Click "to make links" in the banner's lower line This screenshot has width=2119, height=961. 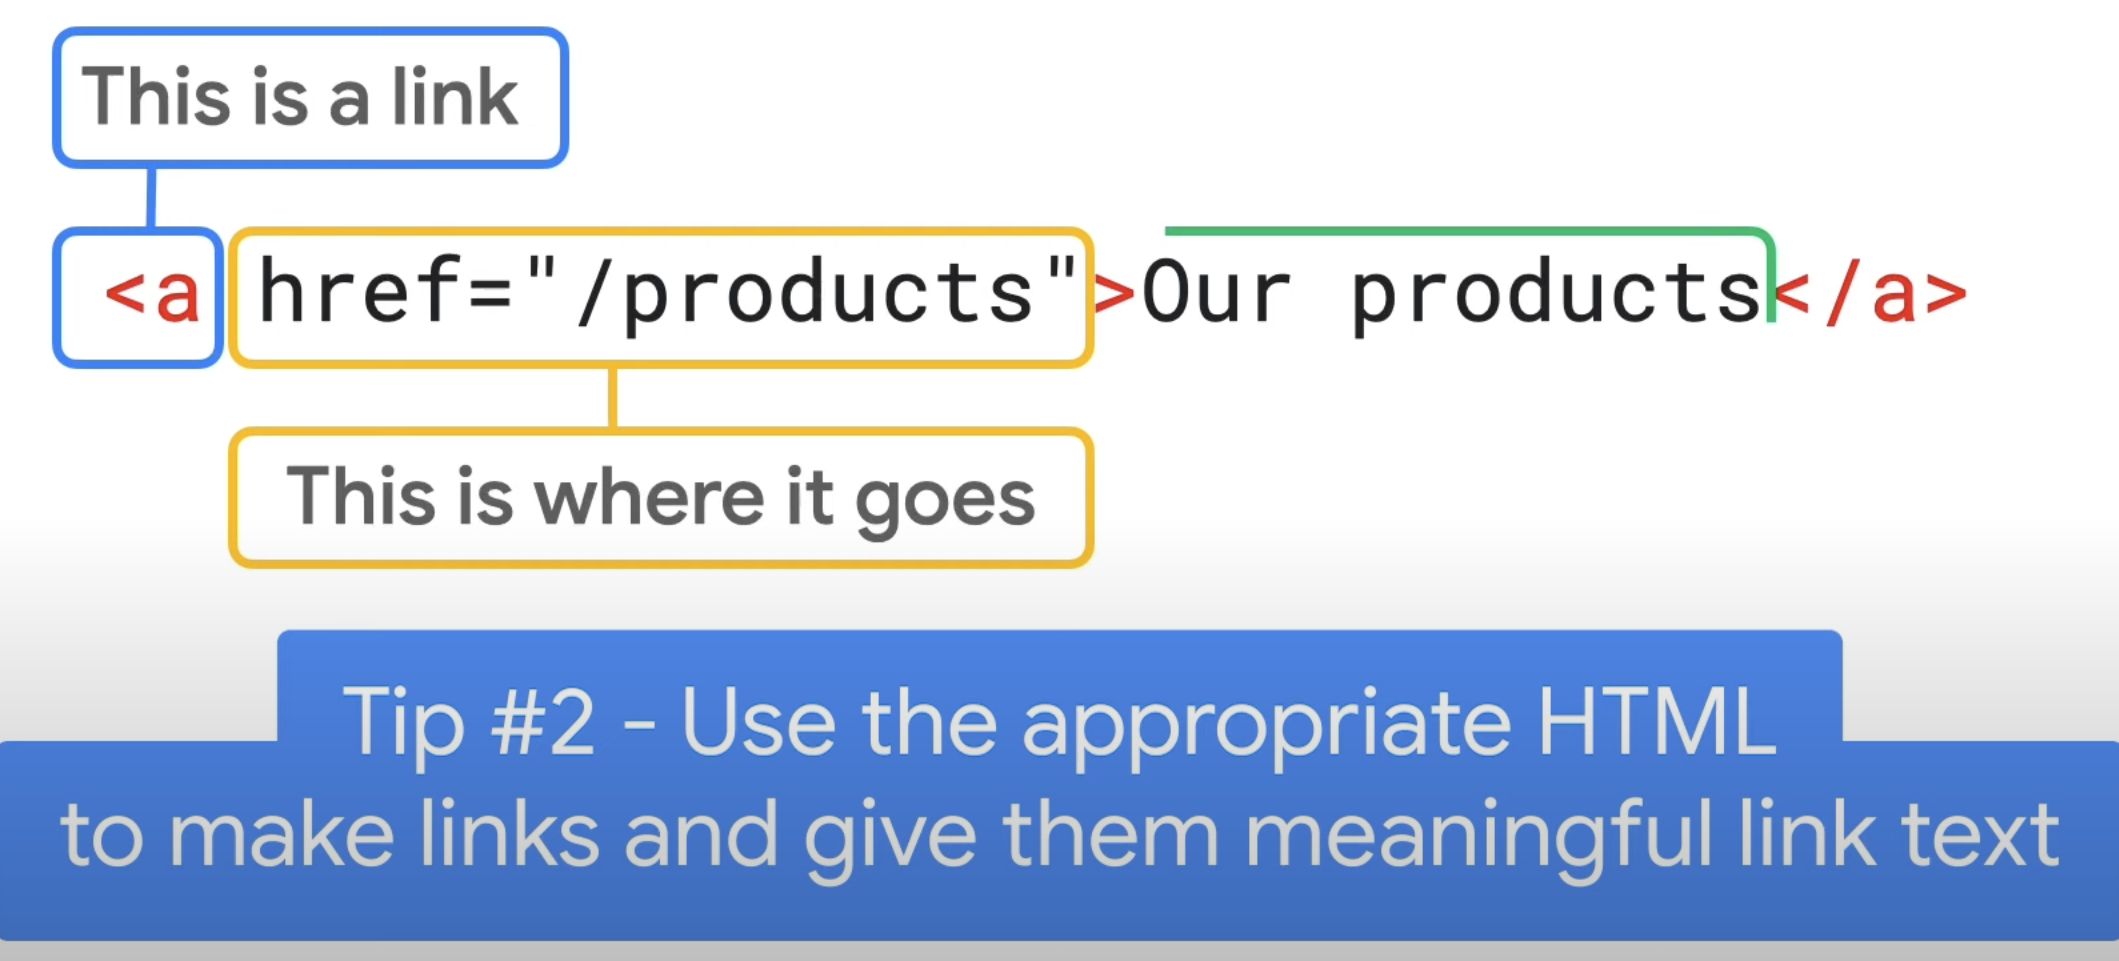coord(330,834)
